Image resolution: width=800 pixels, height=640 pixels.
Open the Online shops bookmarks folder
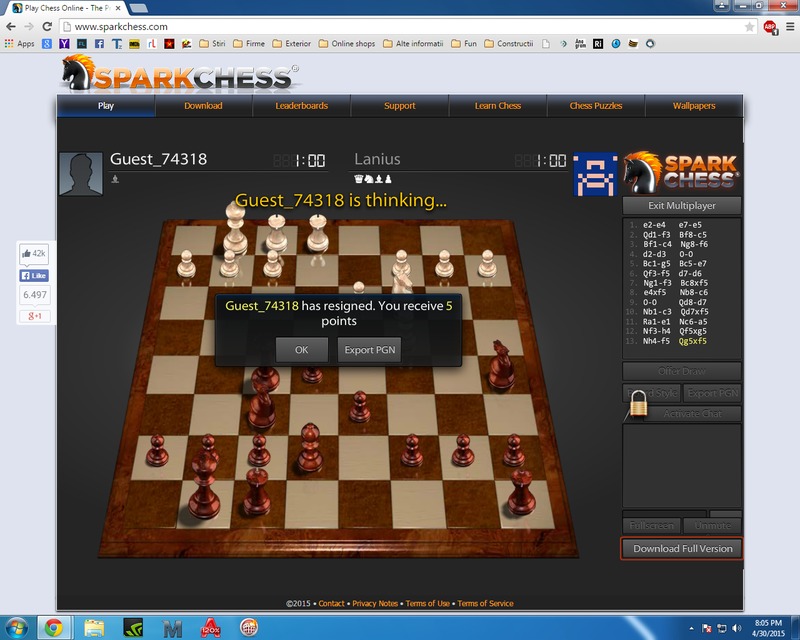(347, 44)
